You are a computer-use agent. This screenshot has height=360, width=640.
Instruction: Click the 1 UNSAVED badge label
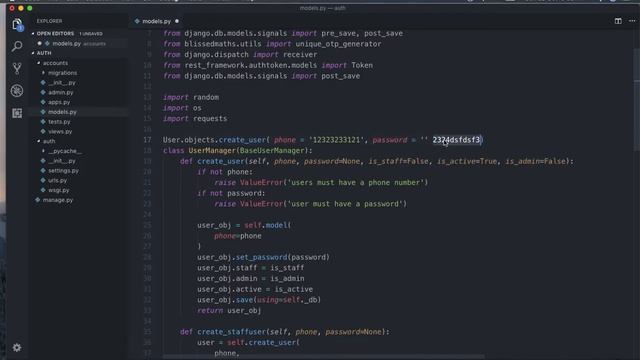point(91,33)
